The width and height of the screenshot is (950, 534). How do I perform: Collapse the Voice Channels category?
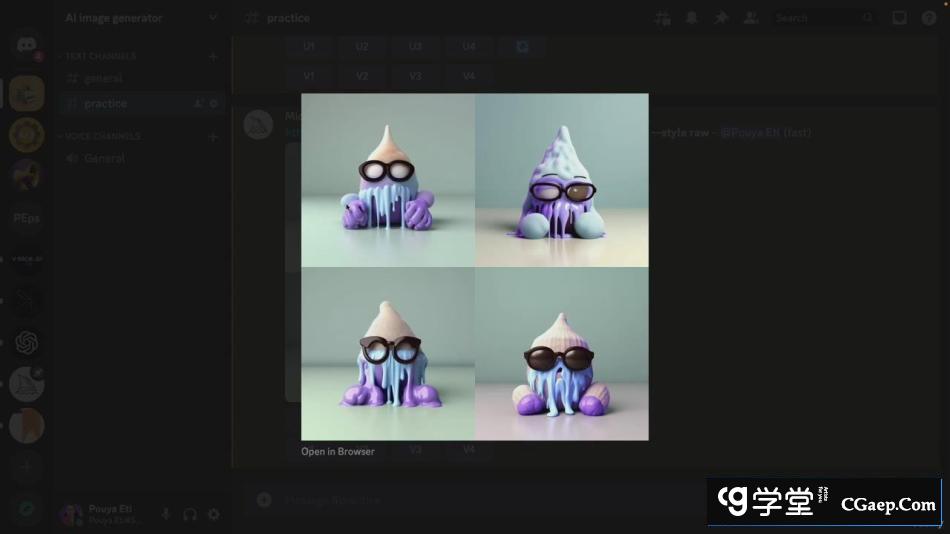(102, 136)
